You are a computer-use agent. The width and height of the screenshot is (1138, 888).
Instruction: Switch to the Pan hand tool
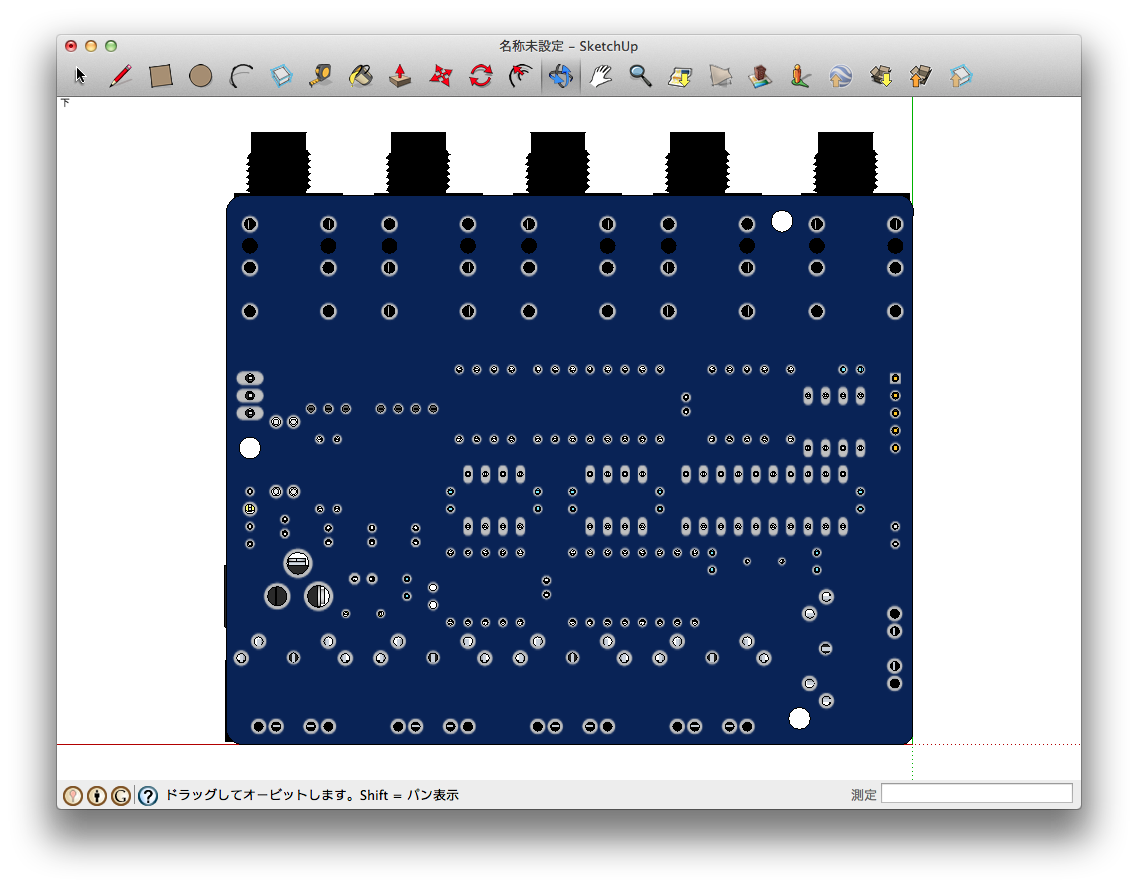click(x=600, y=76)
